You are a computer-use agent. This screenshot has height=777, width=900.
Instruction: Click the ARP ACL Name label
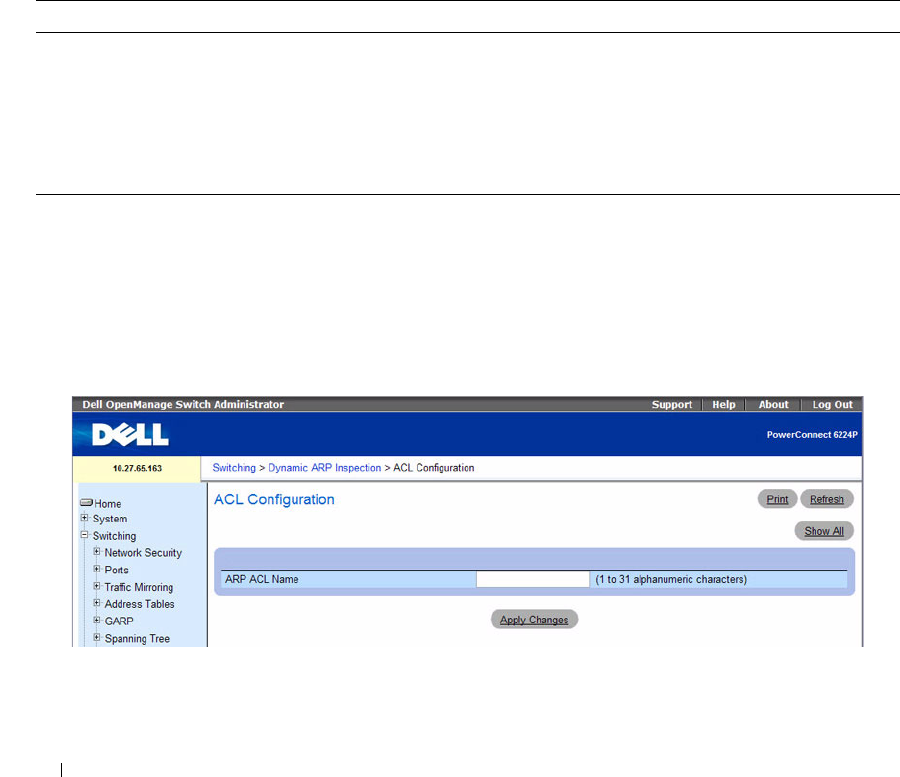pyautogui.click(x=261, y=579)
